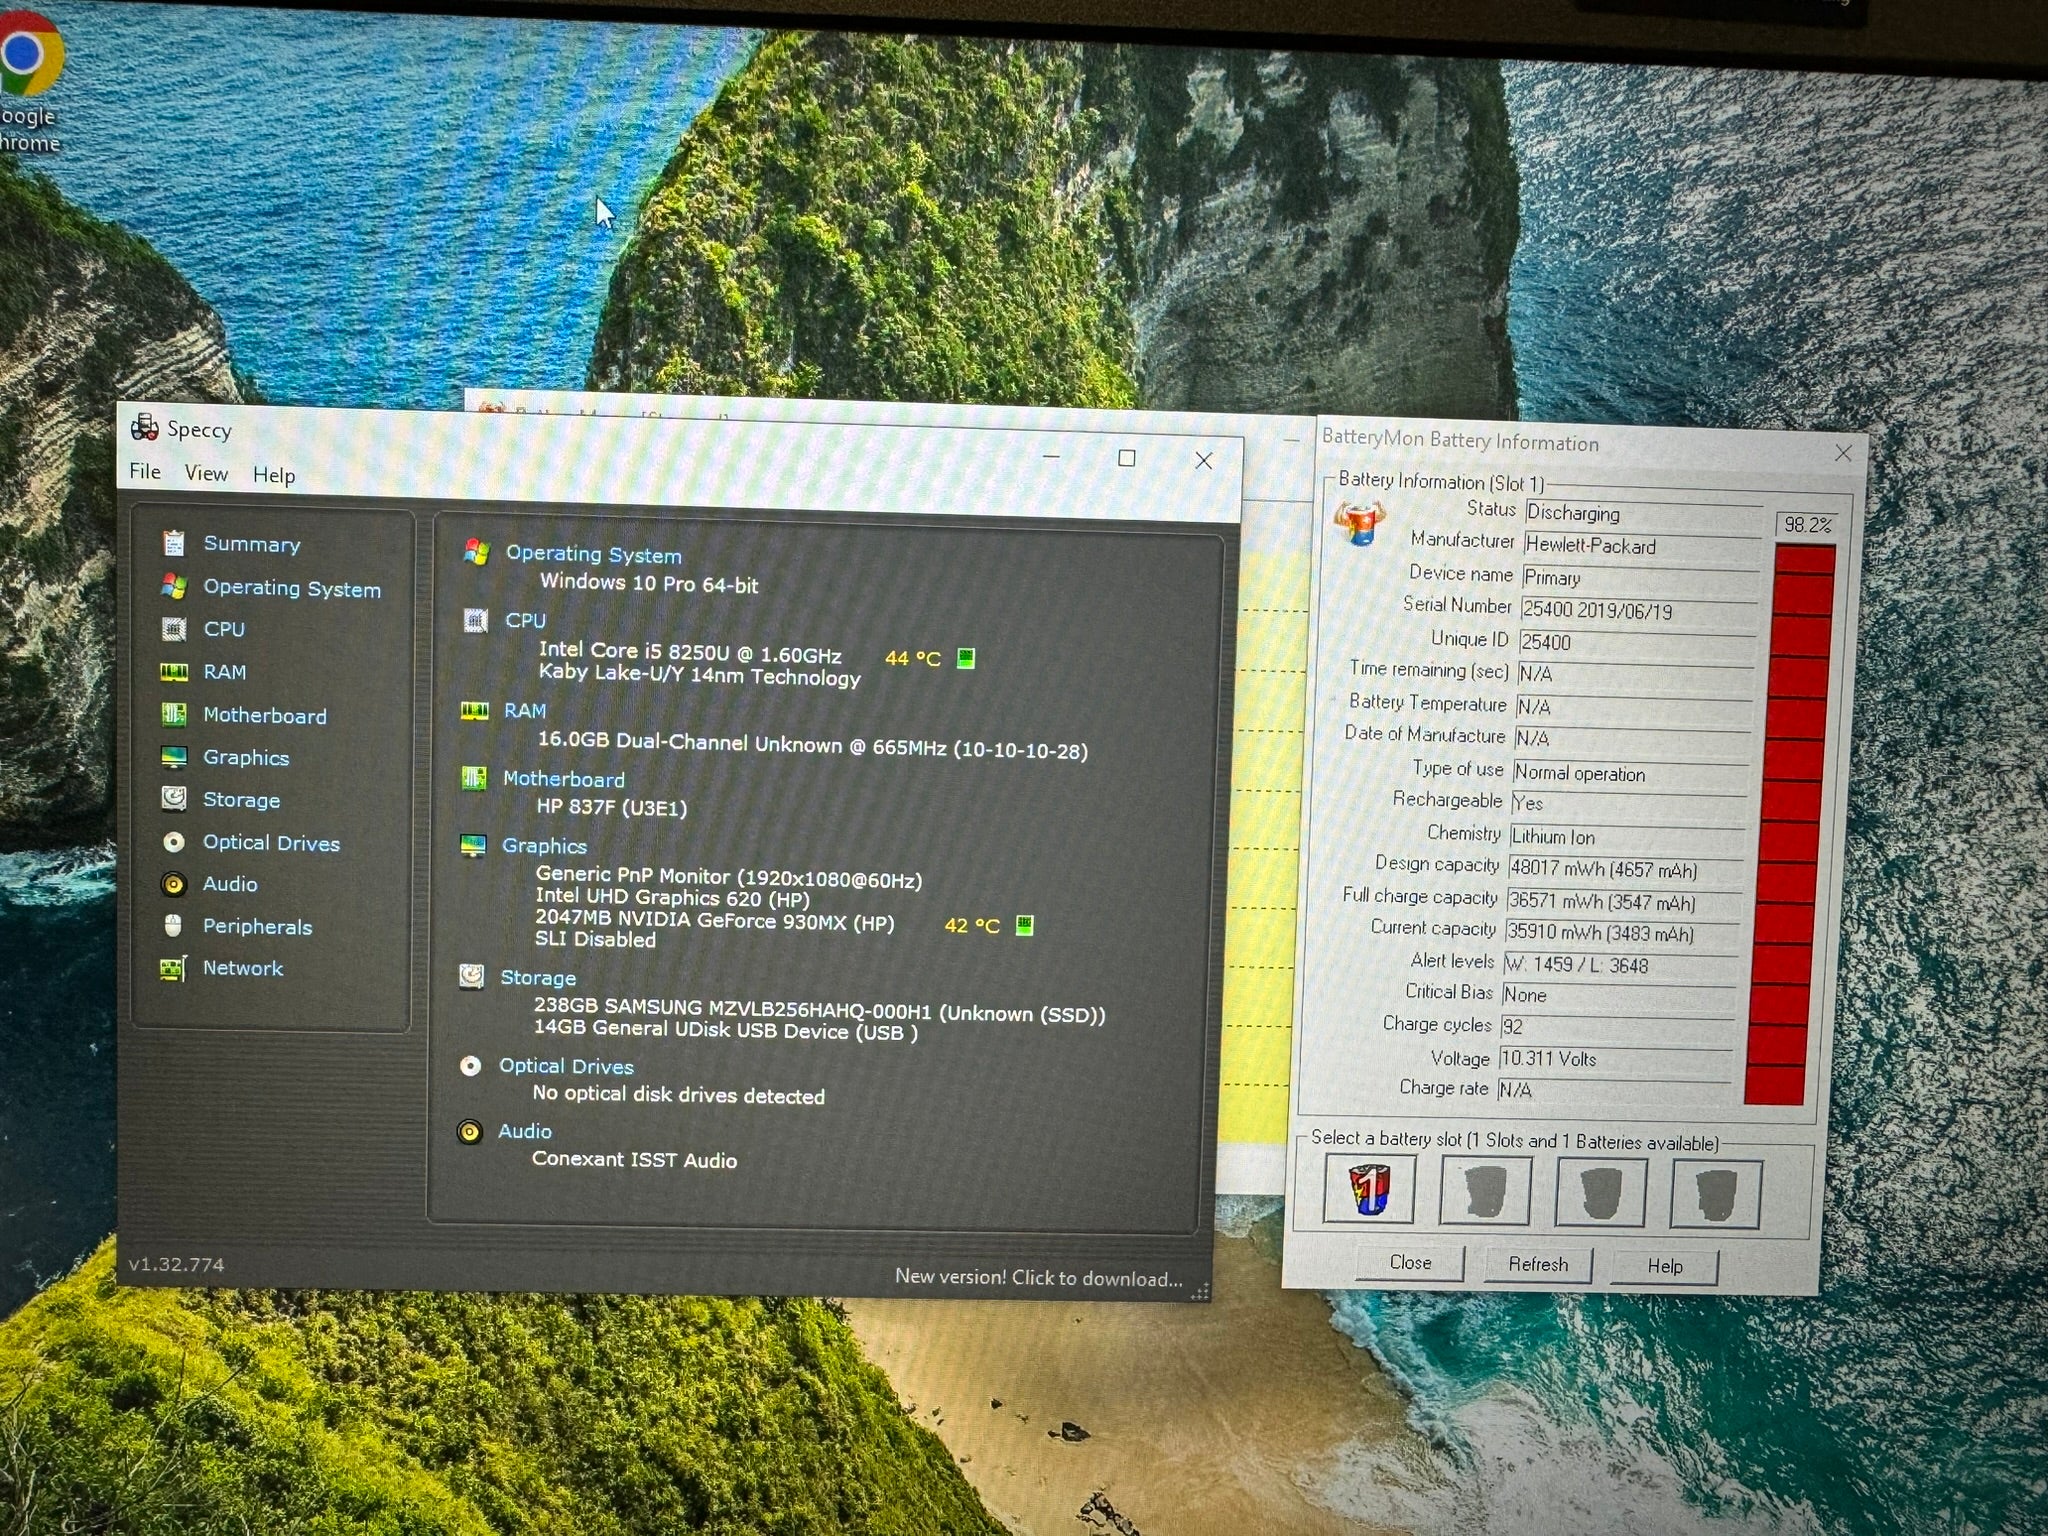
Task: Click the Help button in BatteryMon
Action: (x=1665, y=1267)
